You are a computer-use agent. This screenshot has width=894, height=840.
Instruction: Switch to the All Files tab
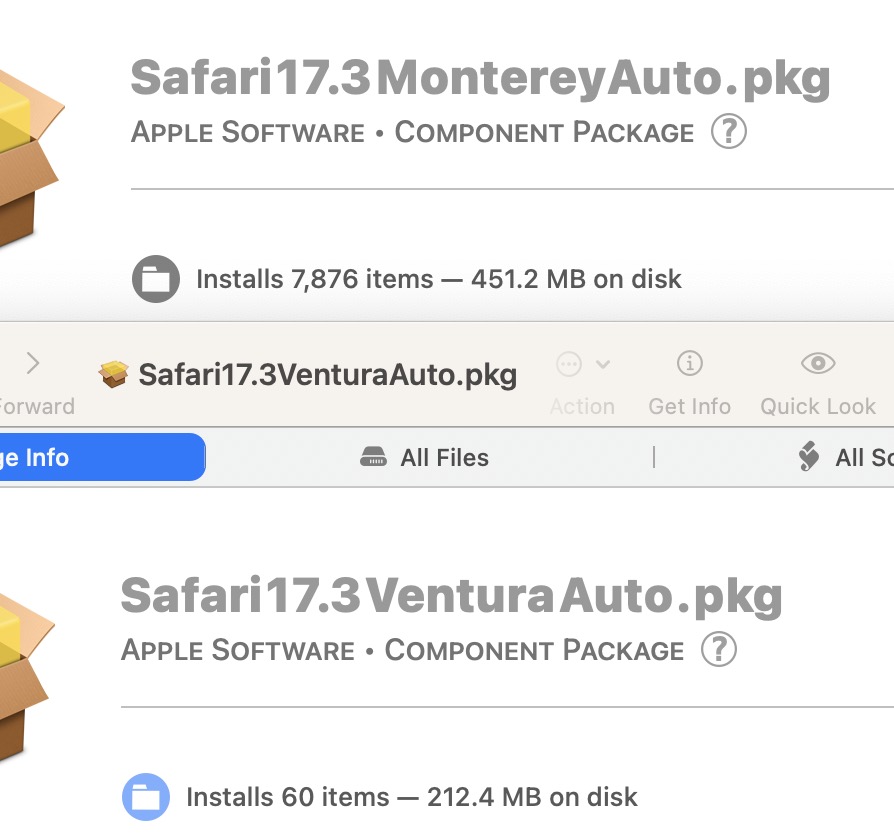tap(425, 458)
